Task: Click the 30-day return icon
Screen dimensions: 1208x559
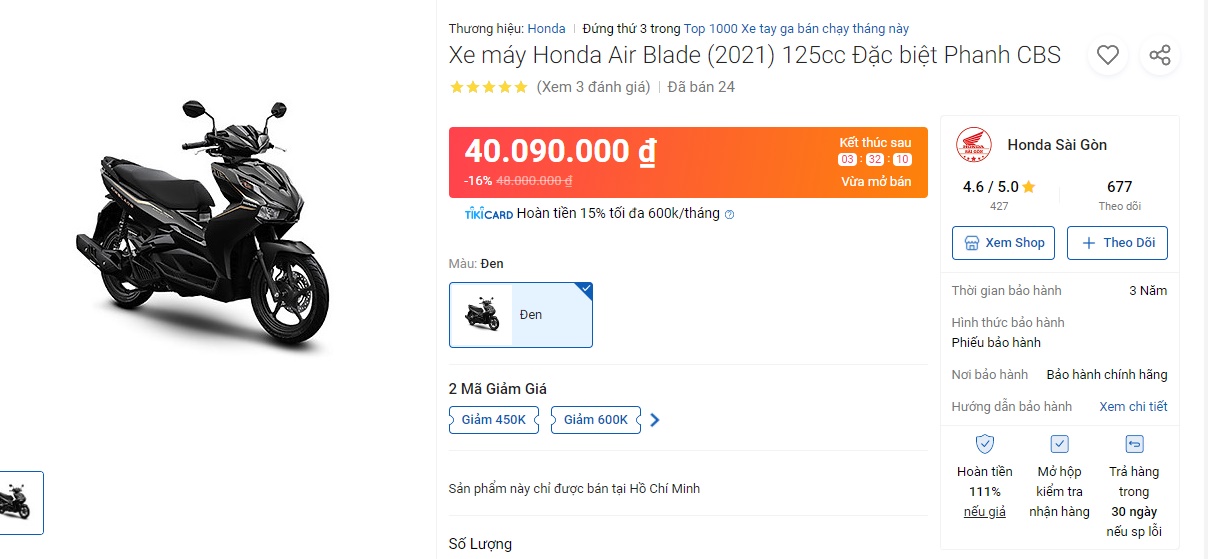Action: [1135, 444]
